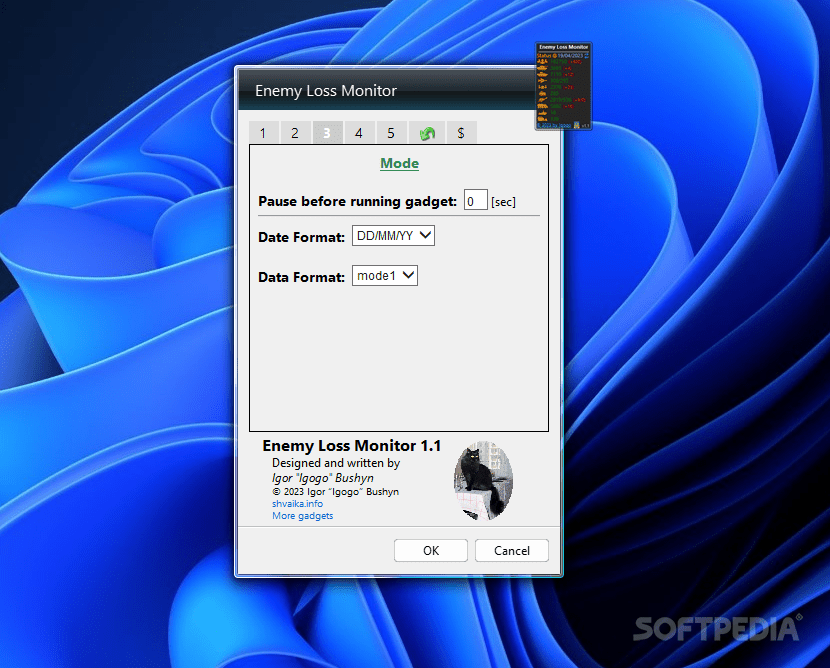Open settings tab 1
Screen dimensions: 830x668
coord(264,132)
